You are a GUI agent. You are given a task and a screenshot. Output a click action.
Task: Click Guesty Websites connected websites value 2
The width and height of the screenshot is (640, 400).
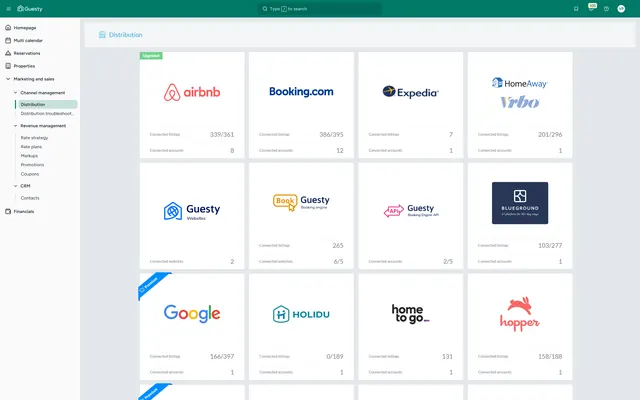[232, 262]
